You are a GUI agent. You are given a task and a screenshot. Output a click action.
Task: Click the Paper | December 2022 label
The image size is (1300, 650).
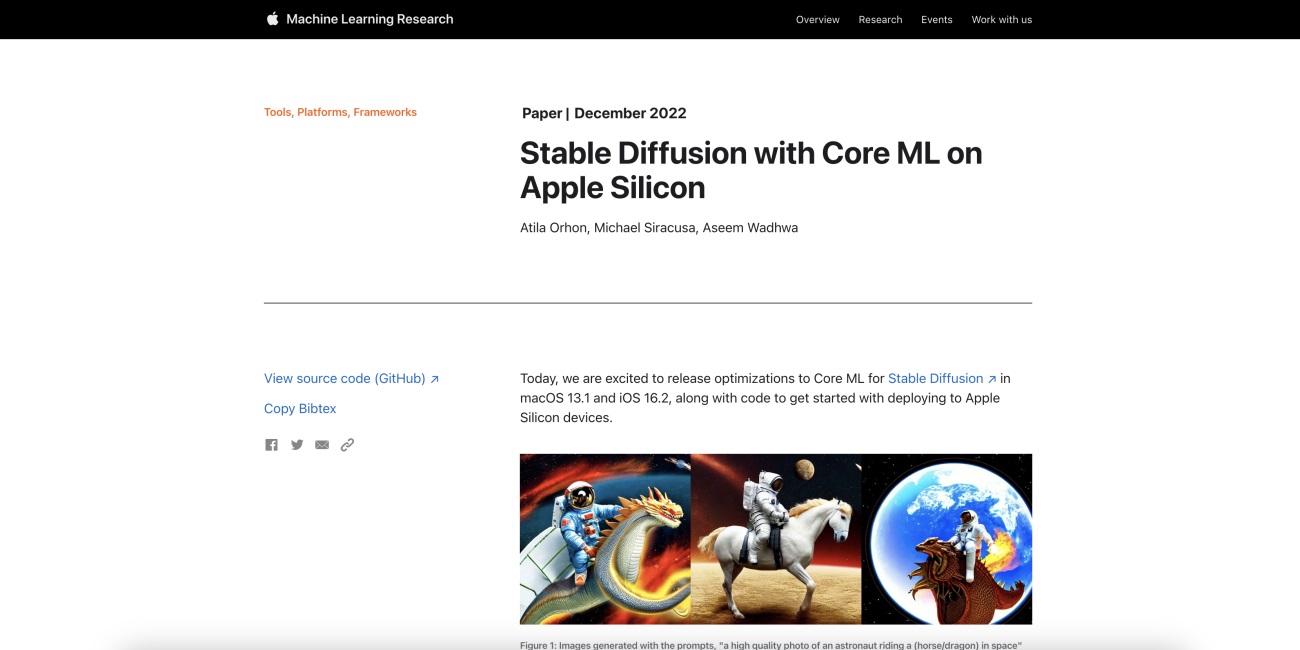(604, 113)
